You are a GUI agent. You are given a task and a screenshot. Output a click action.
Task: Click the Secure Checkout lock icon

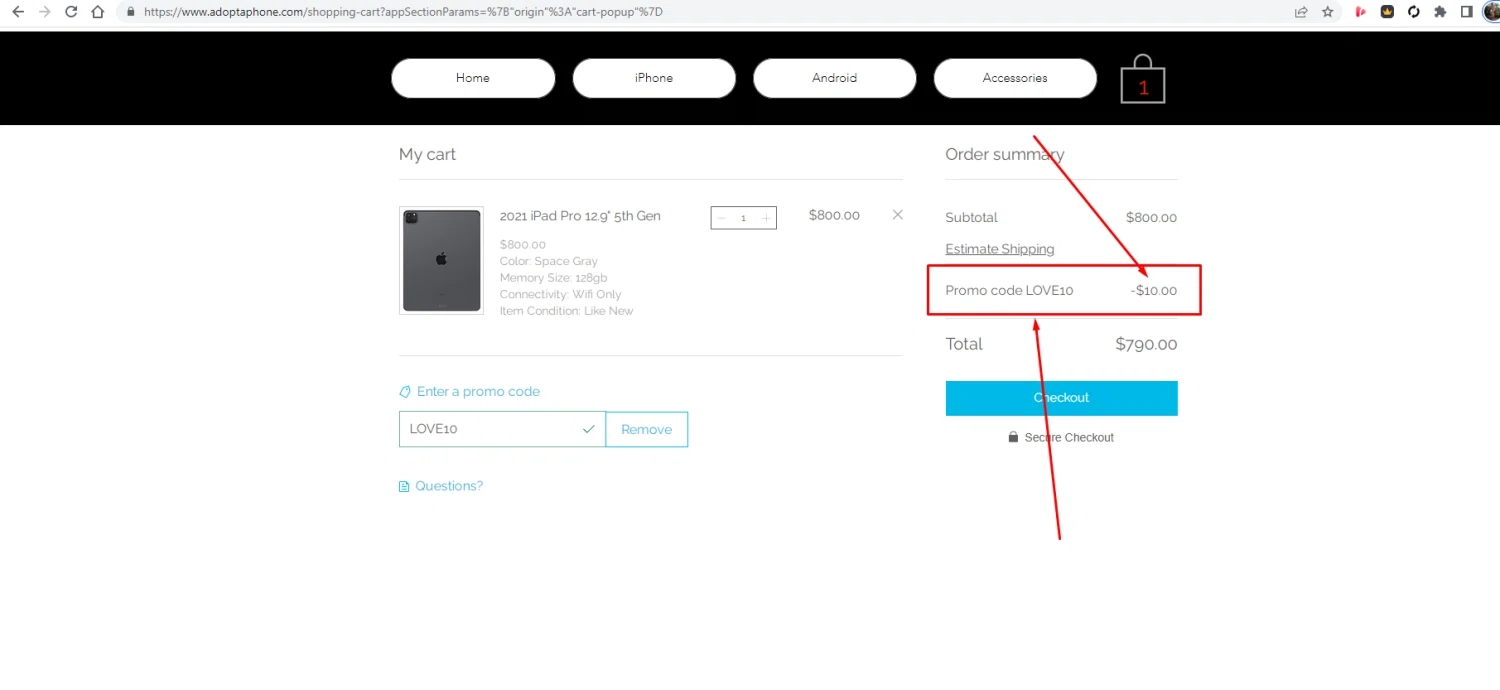1013,437
